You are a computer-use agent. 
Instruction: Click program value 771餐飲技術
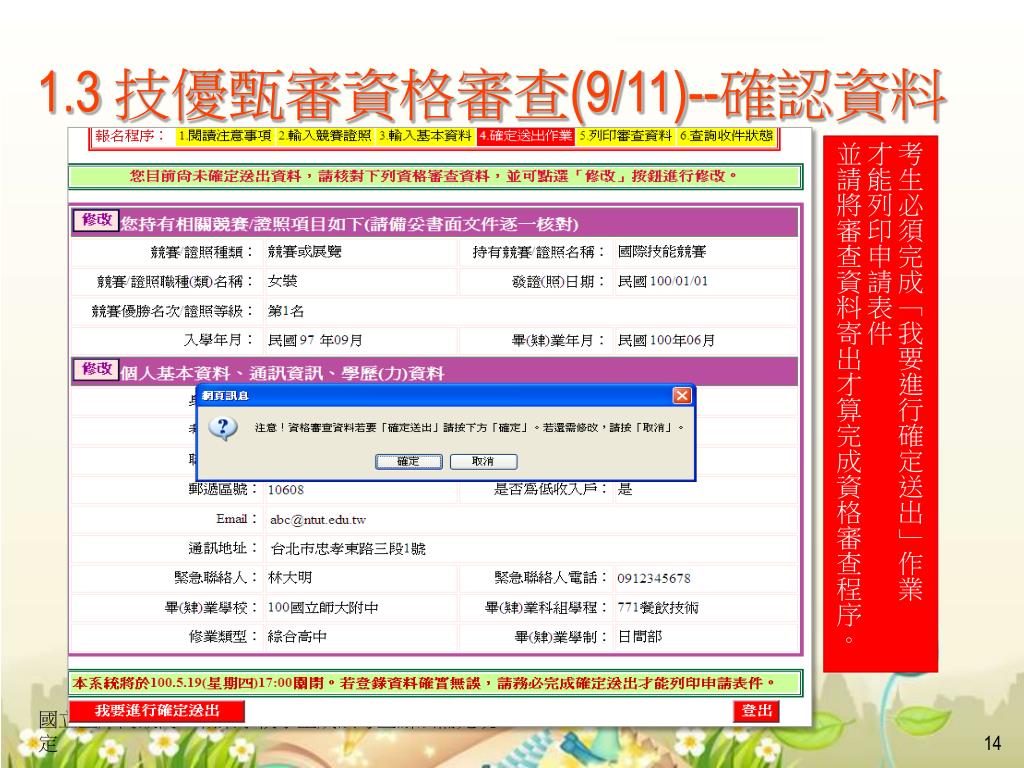(658, 608)
